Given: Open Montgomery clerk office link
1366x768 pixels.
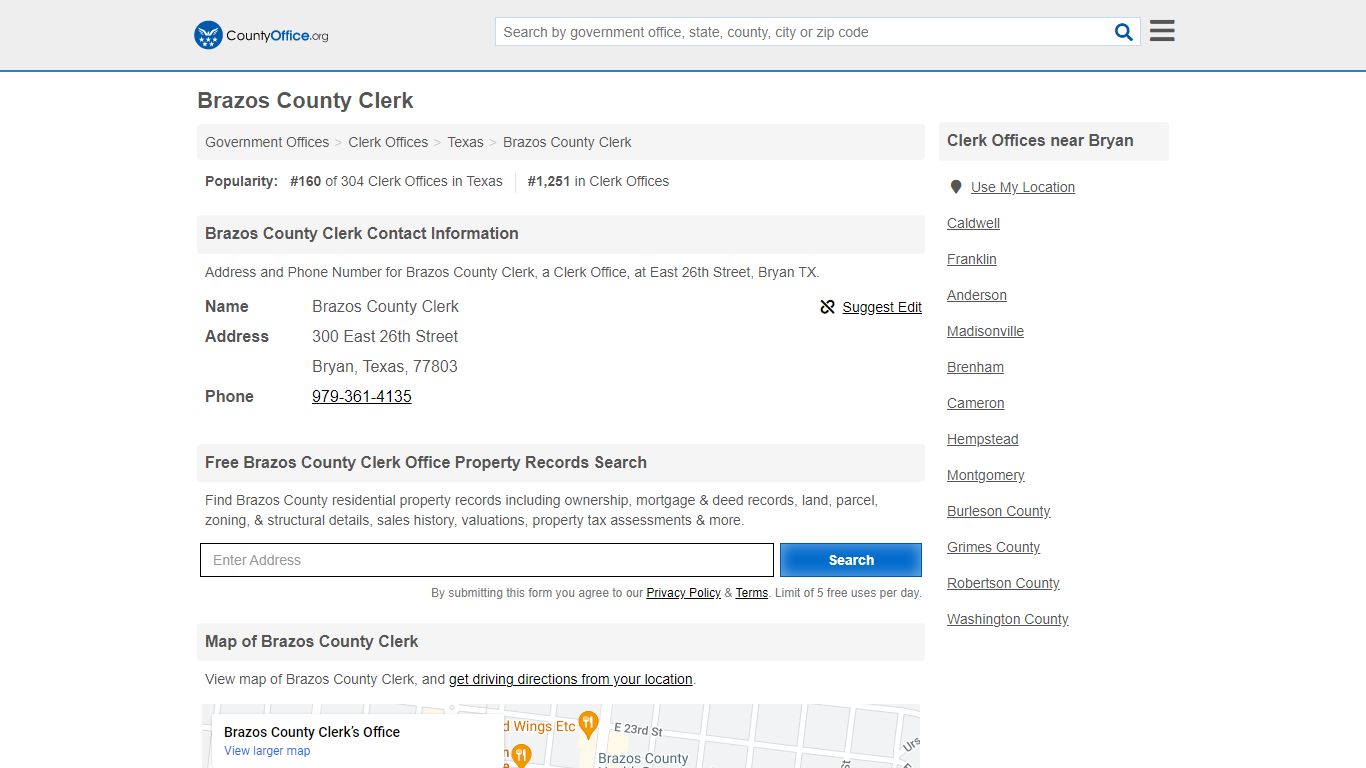Looking at the screenshot, I should pos(986,475).
